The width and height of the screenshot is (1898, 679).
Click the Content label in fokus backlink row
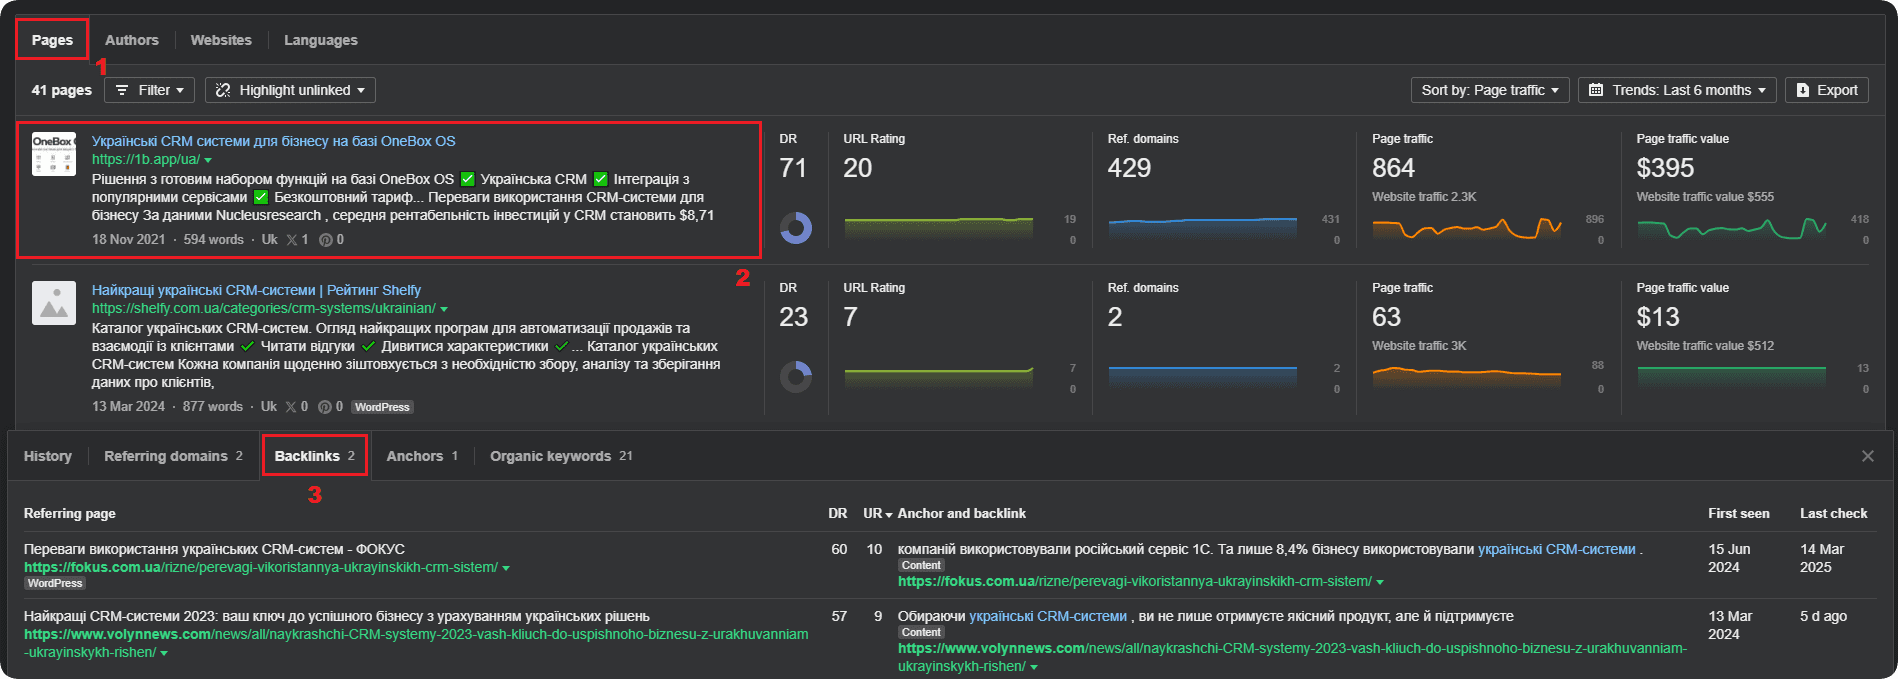921,565
